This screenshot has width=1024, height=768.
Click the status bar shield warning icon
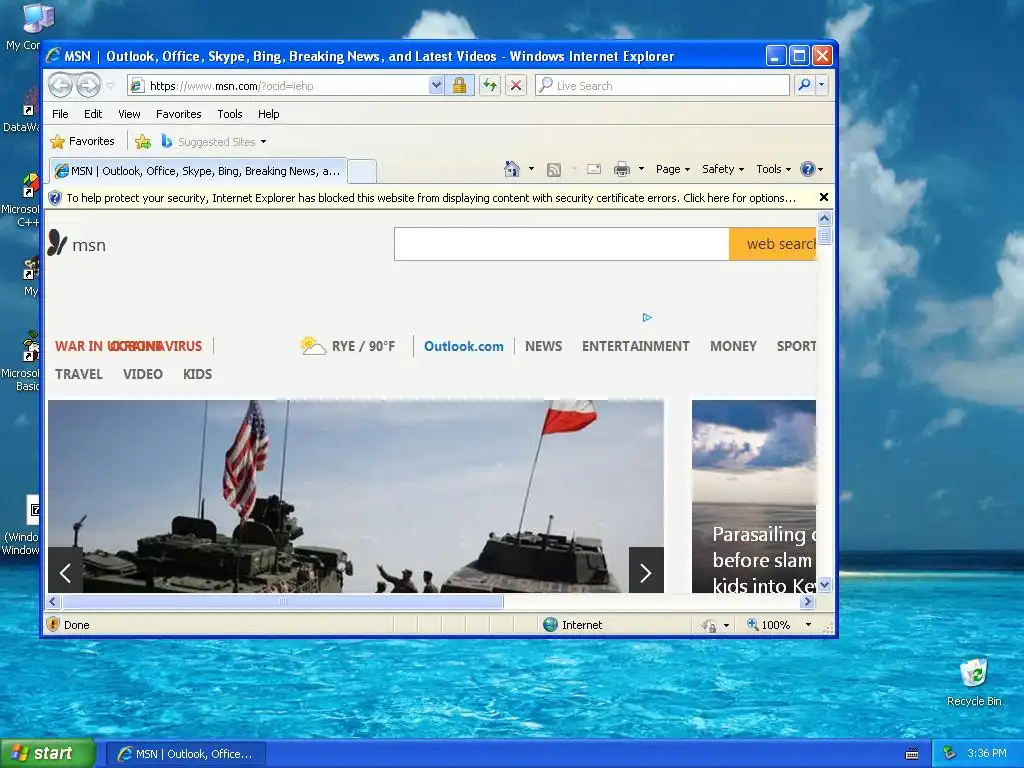tap(54, 624)
